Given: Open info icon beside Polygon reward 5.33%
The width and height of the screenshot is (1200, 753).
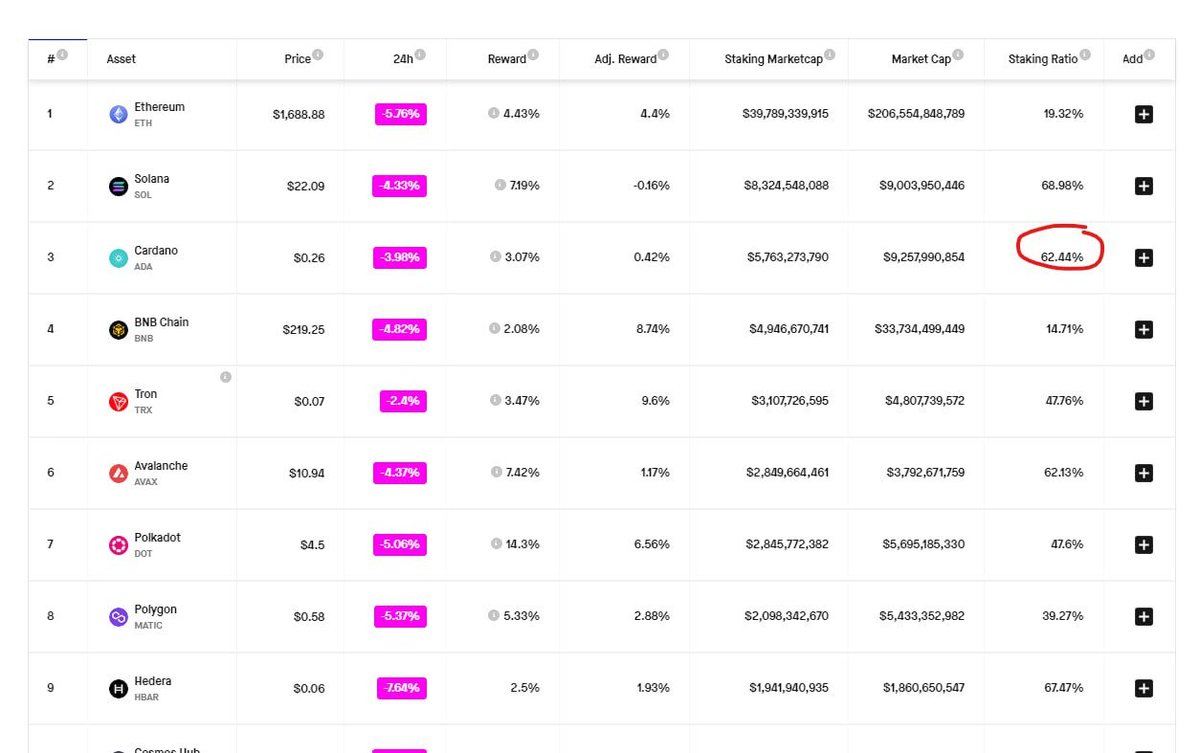Looking at the screenshot, I should pyautogui.click(x=494, y=616).
